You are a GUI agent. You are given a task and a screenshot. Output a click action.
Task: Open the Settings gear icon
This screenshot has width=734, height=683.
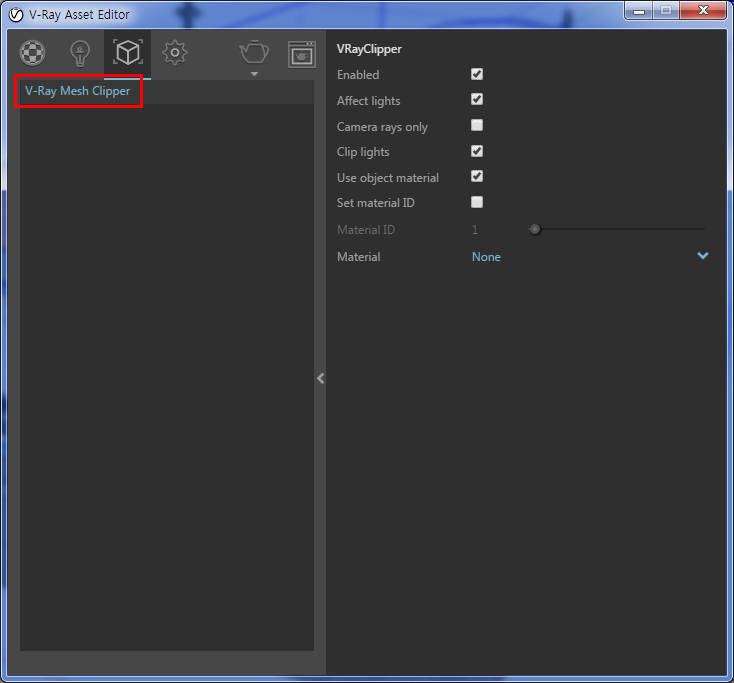point(175,53)
